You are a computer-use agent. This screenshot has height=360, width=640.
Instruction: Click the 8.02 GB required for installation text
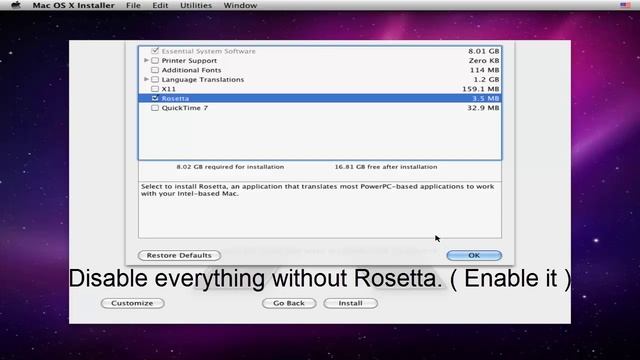tap(230, 167)
